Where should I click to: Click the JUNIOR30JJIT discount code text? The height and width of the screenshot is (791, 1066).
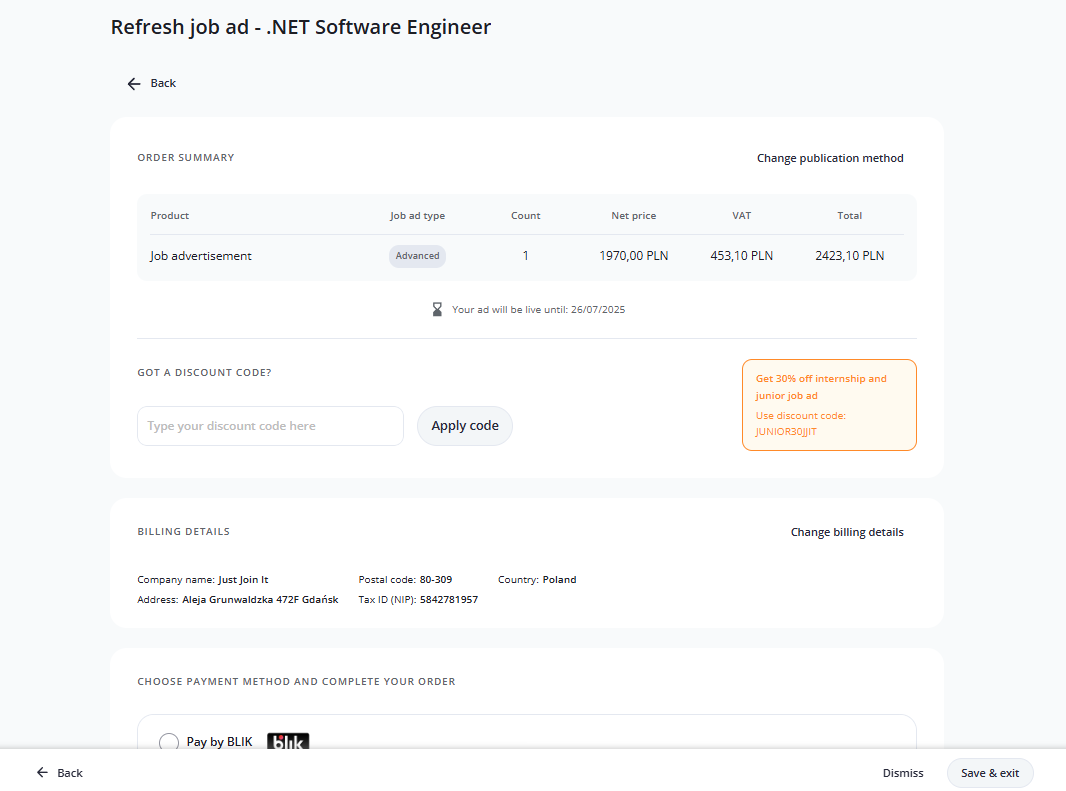pyautogui.click(x=786, y=432)
